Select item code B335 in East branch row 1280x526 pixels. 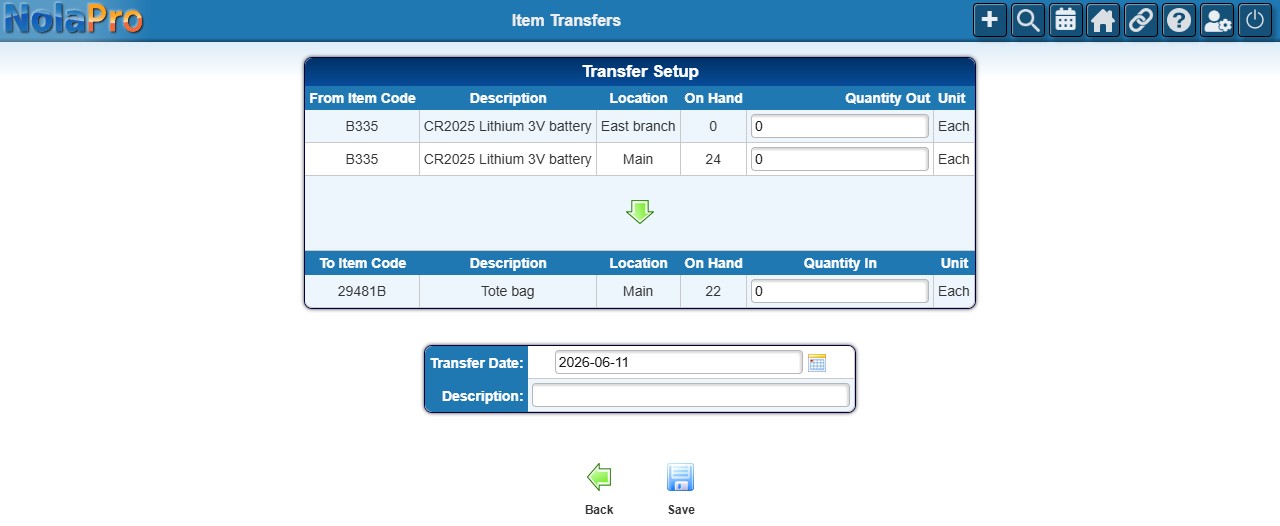(362, 127)
